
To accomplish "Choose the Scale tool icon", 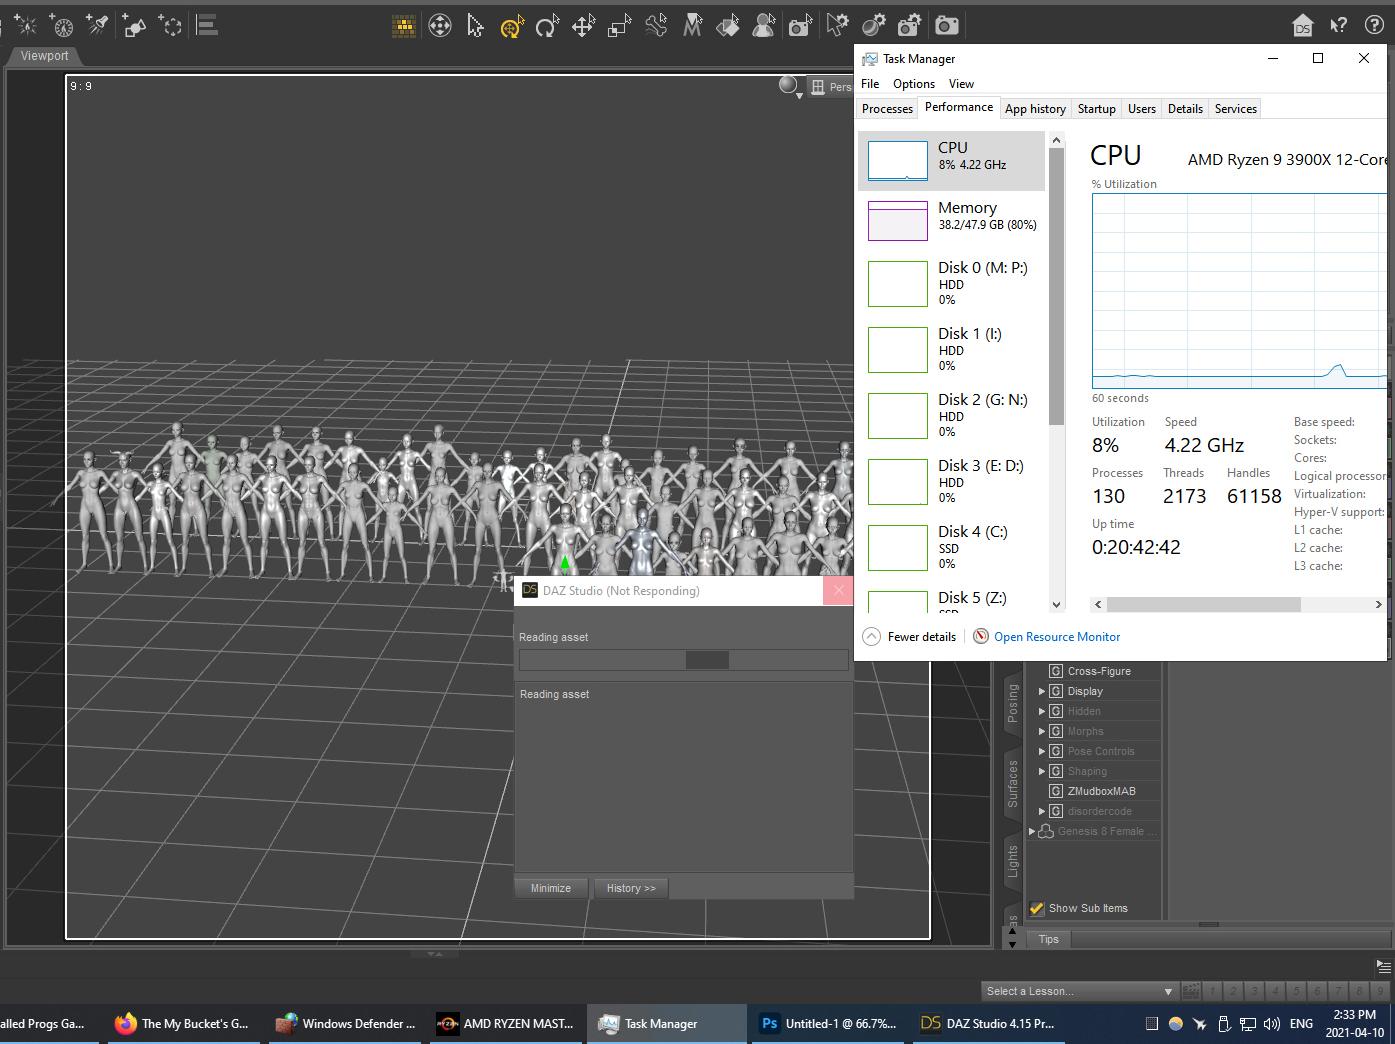I will pos(619,26).
